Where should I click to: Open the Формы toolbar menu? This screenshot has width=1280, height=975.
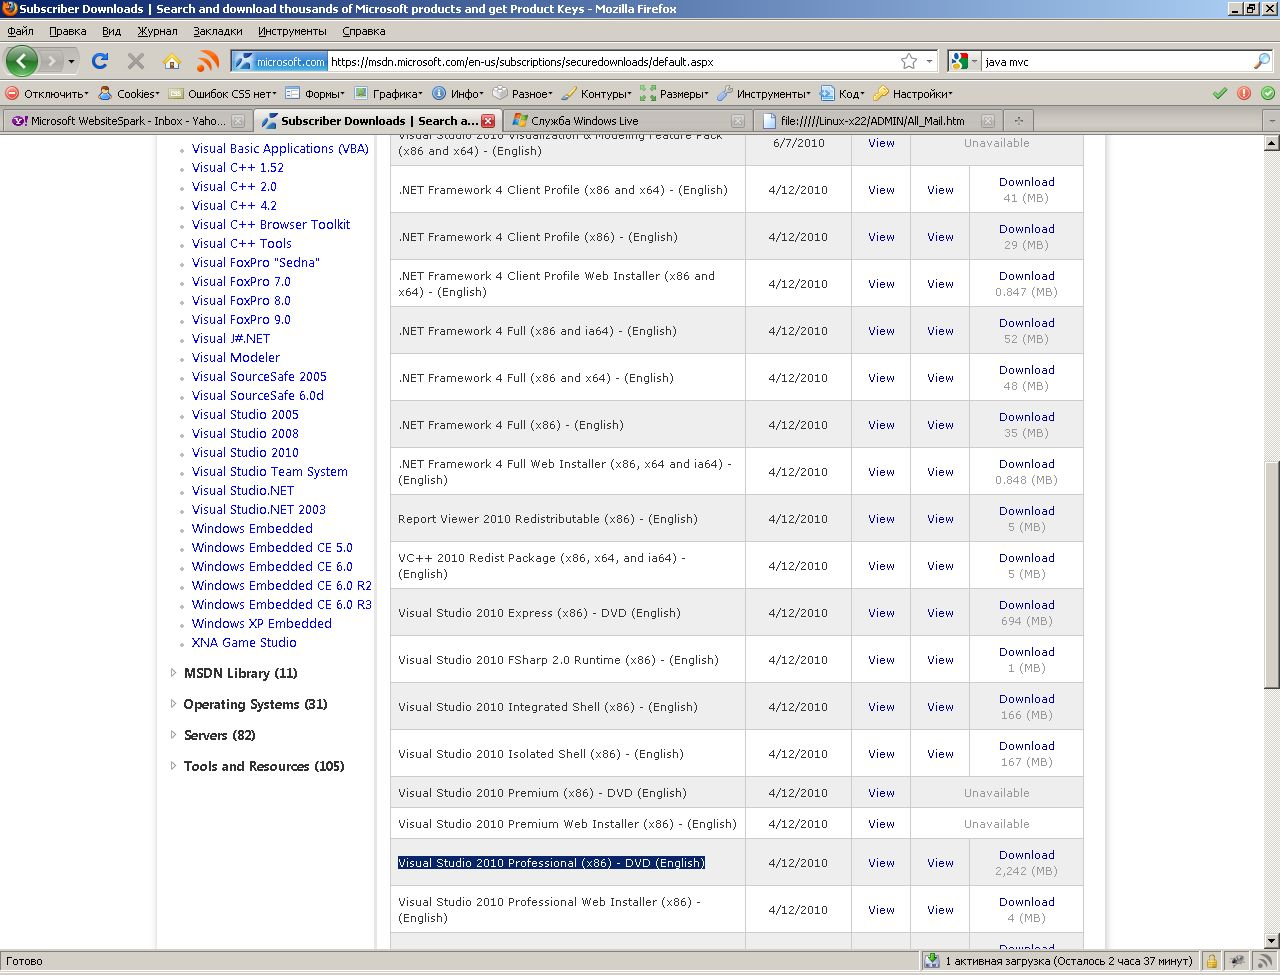[315, 93]
